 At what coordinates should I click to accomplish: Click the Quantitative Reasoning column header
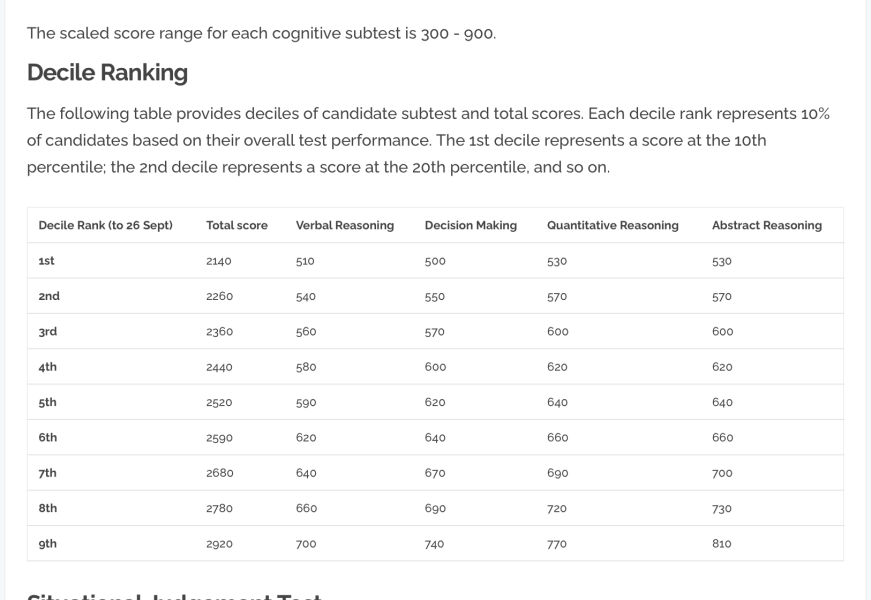click(x=613, y=226)
